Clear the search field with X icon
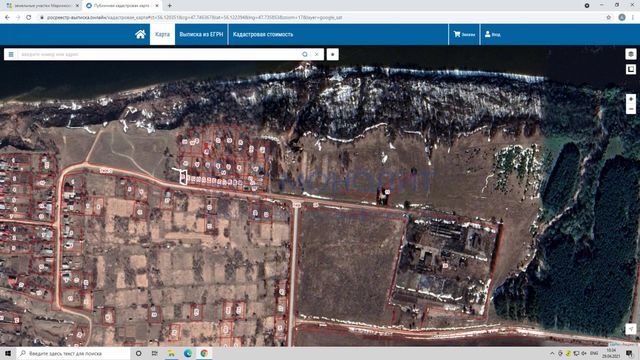 (317, 54)
